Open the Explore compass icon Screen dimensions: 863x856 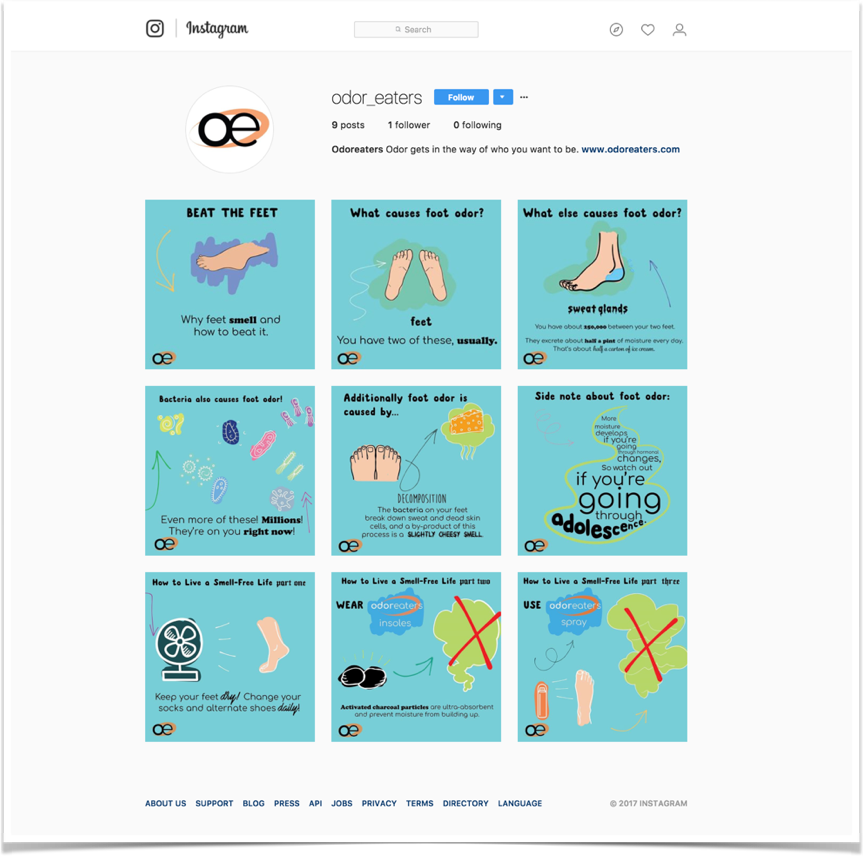point(616,30)
